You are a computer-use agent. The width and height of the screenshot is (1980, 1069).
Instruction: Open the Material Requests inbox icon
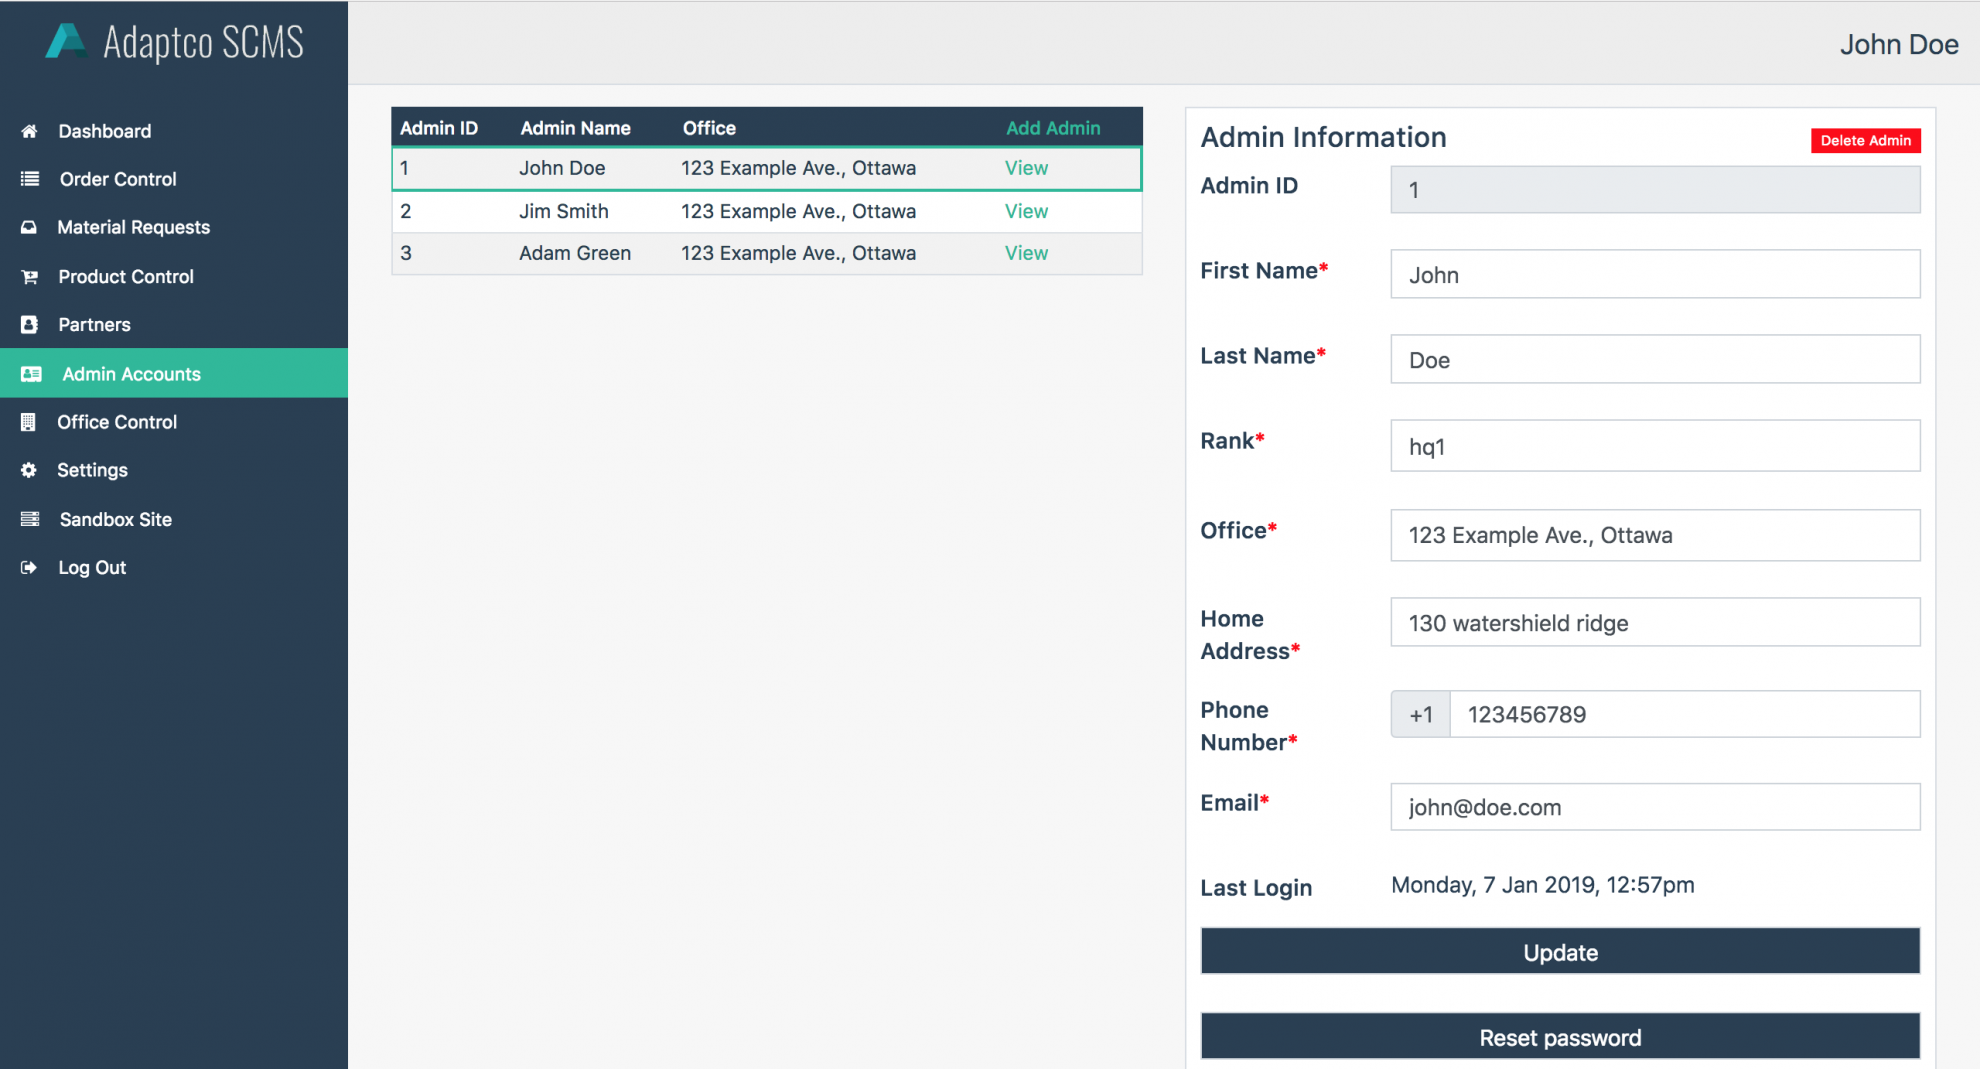pos(29,227)
